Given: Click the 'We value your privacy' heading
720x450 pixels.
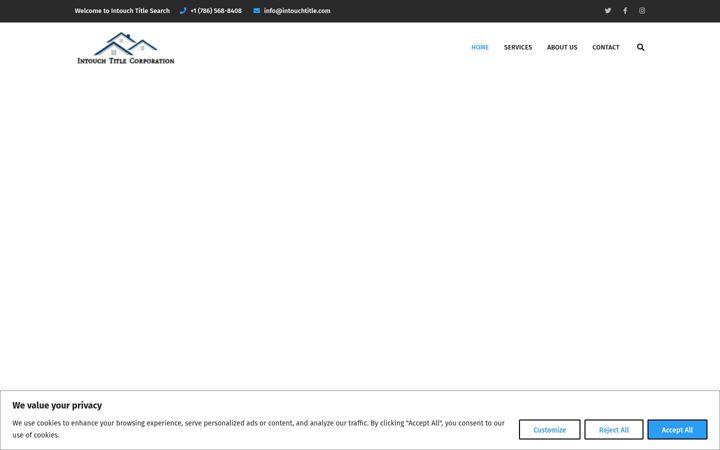Looking at the screenshot, I should (x=57, y=405).
